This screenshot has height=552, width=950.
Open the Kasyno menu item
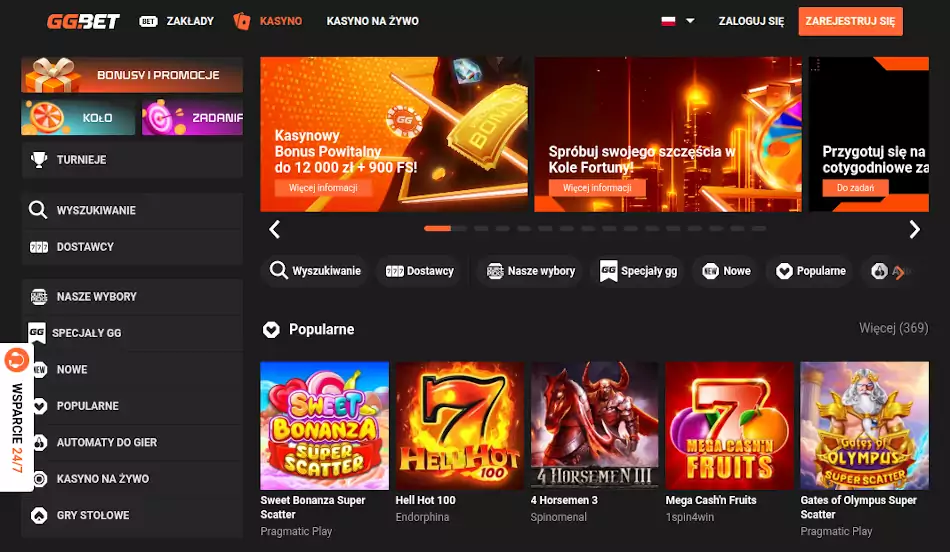(x=281, y=21)
